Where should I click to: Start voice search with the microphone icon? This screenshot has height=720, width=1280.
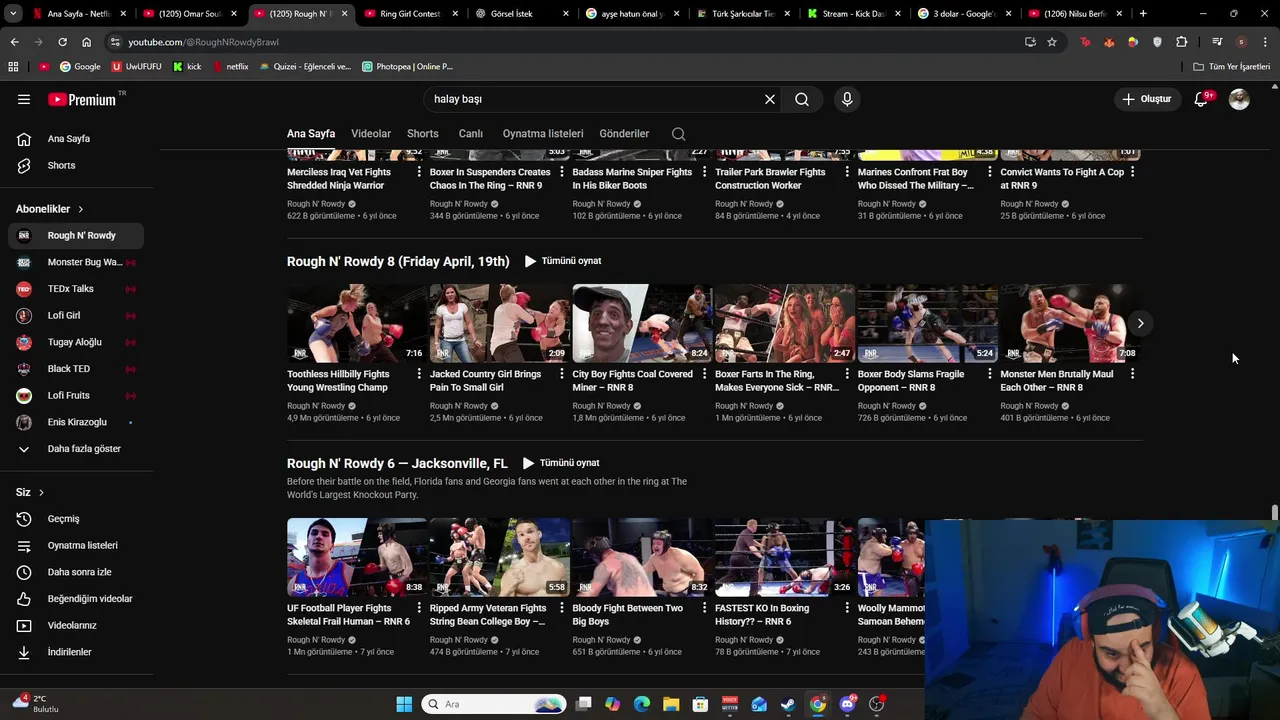(847, 99)
